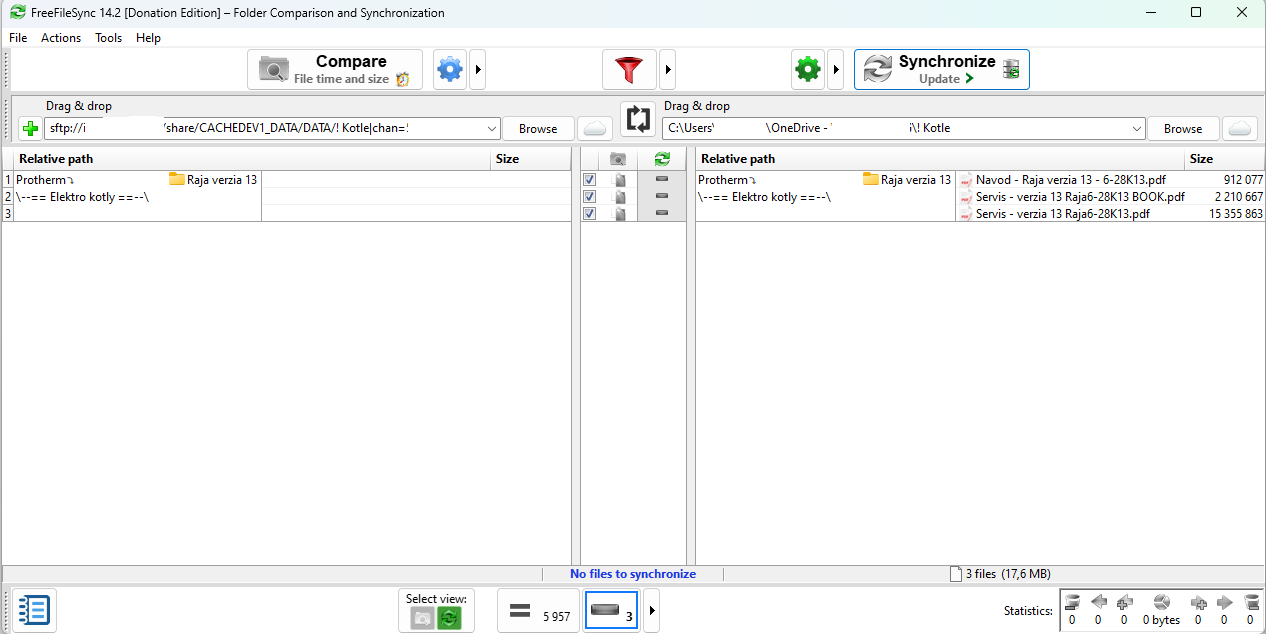
Task: Browse for the right folder
Action: tap(1183, 129)
